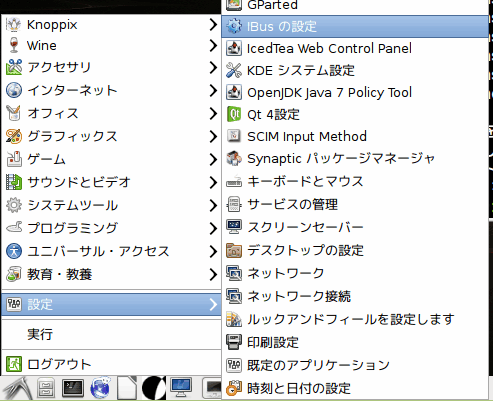The width and height of the screenshot is (493, 401).
Task: Click the monitor icon in taskbar
Action: point(181,388)
